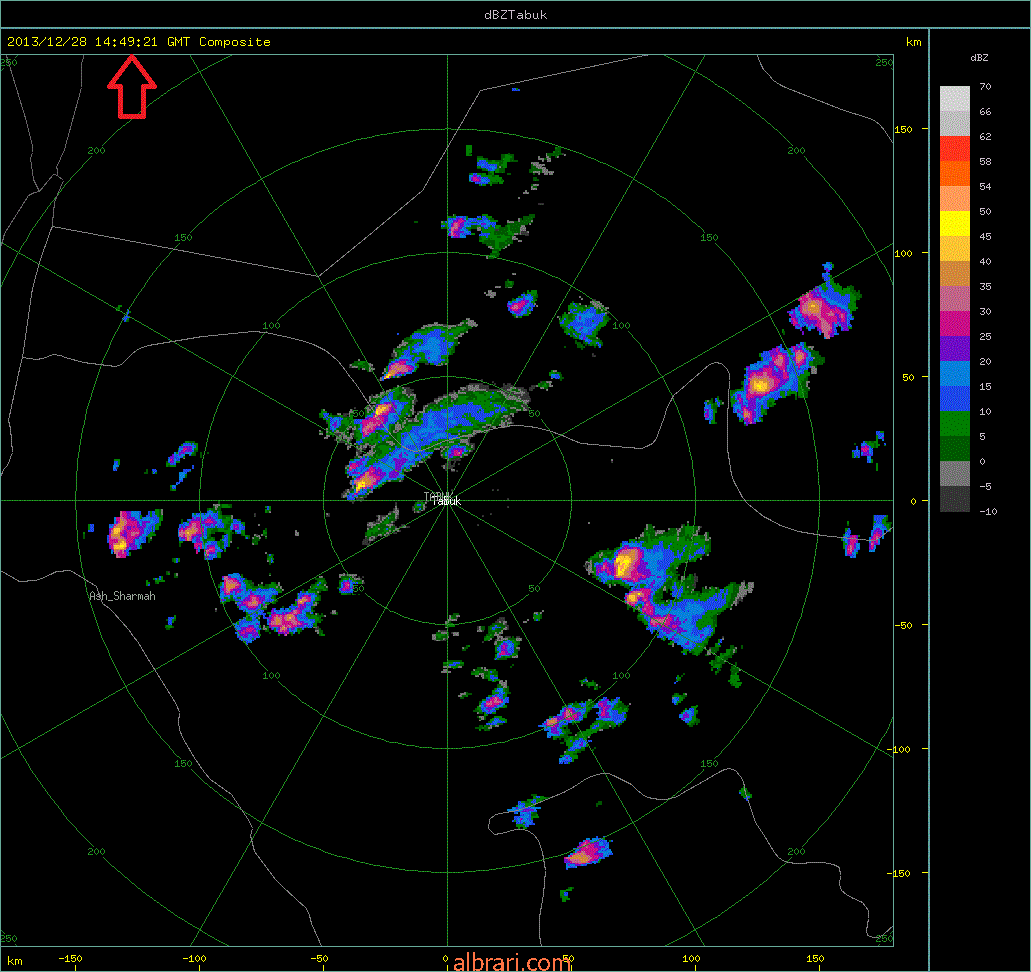Click the km unit label beside the bottom axis
Image resolution: width=1031 pixels, height=972 pixels.
coord(14,961)
